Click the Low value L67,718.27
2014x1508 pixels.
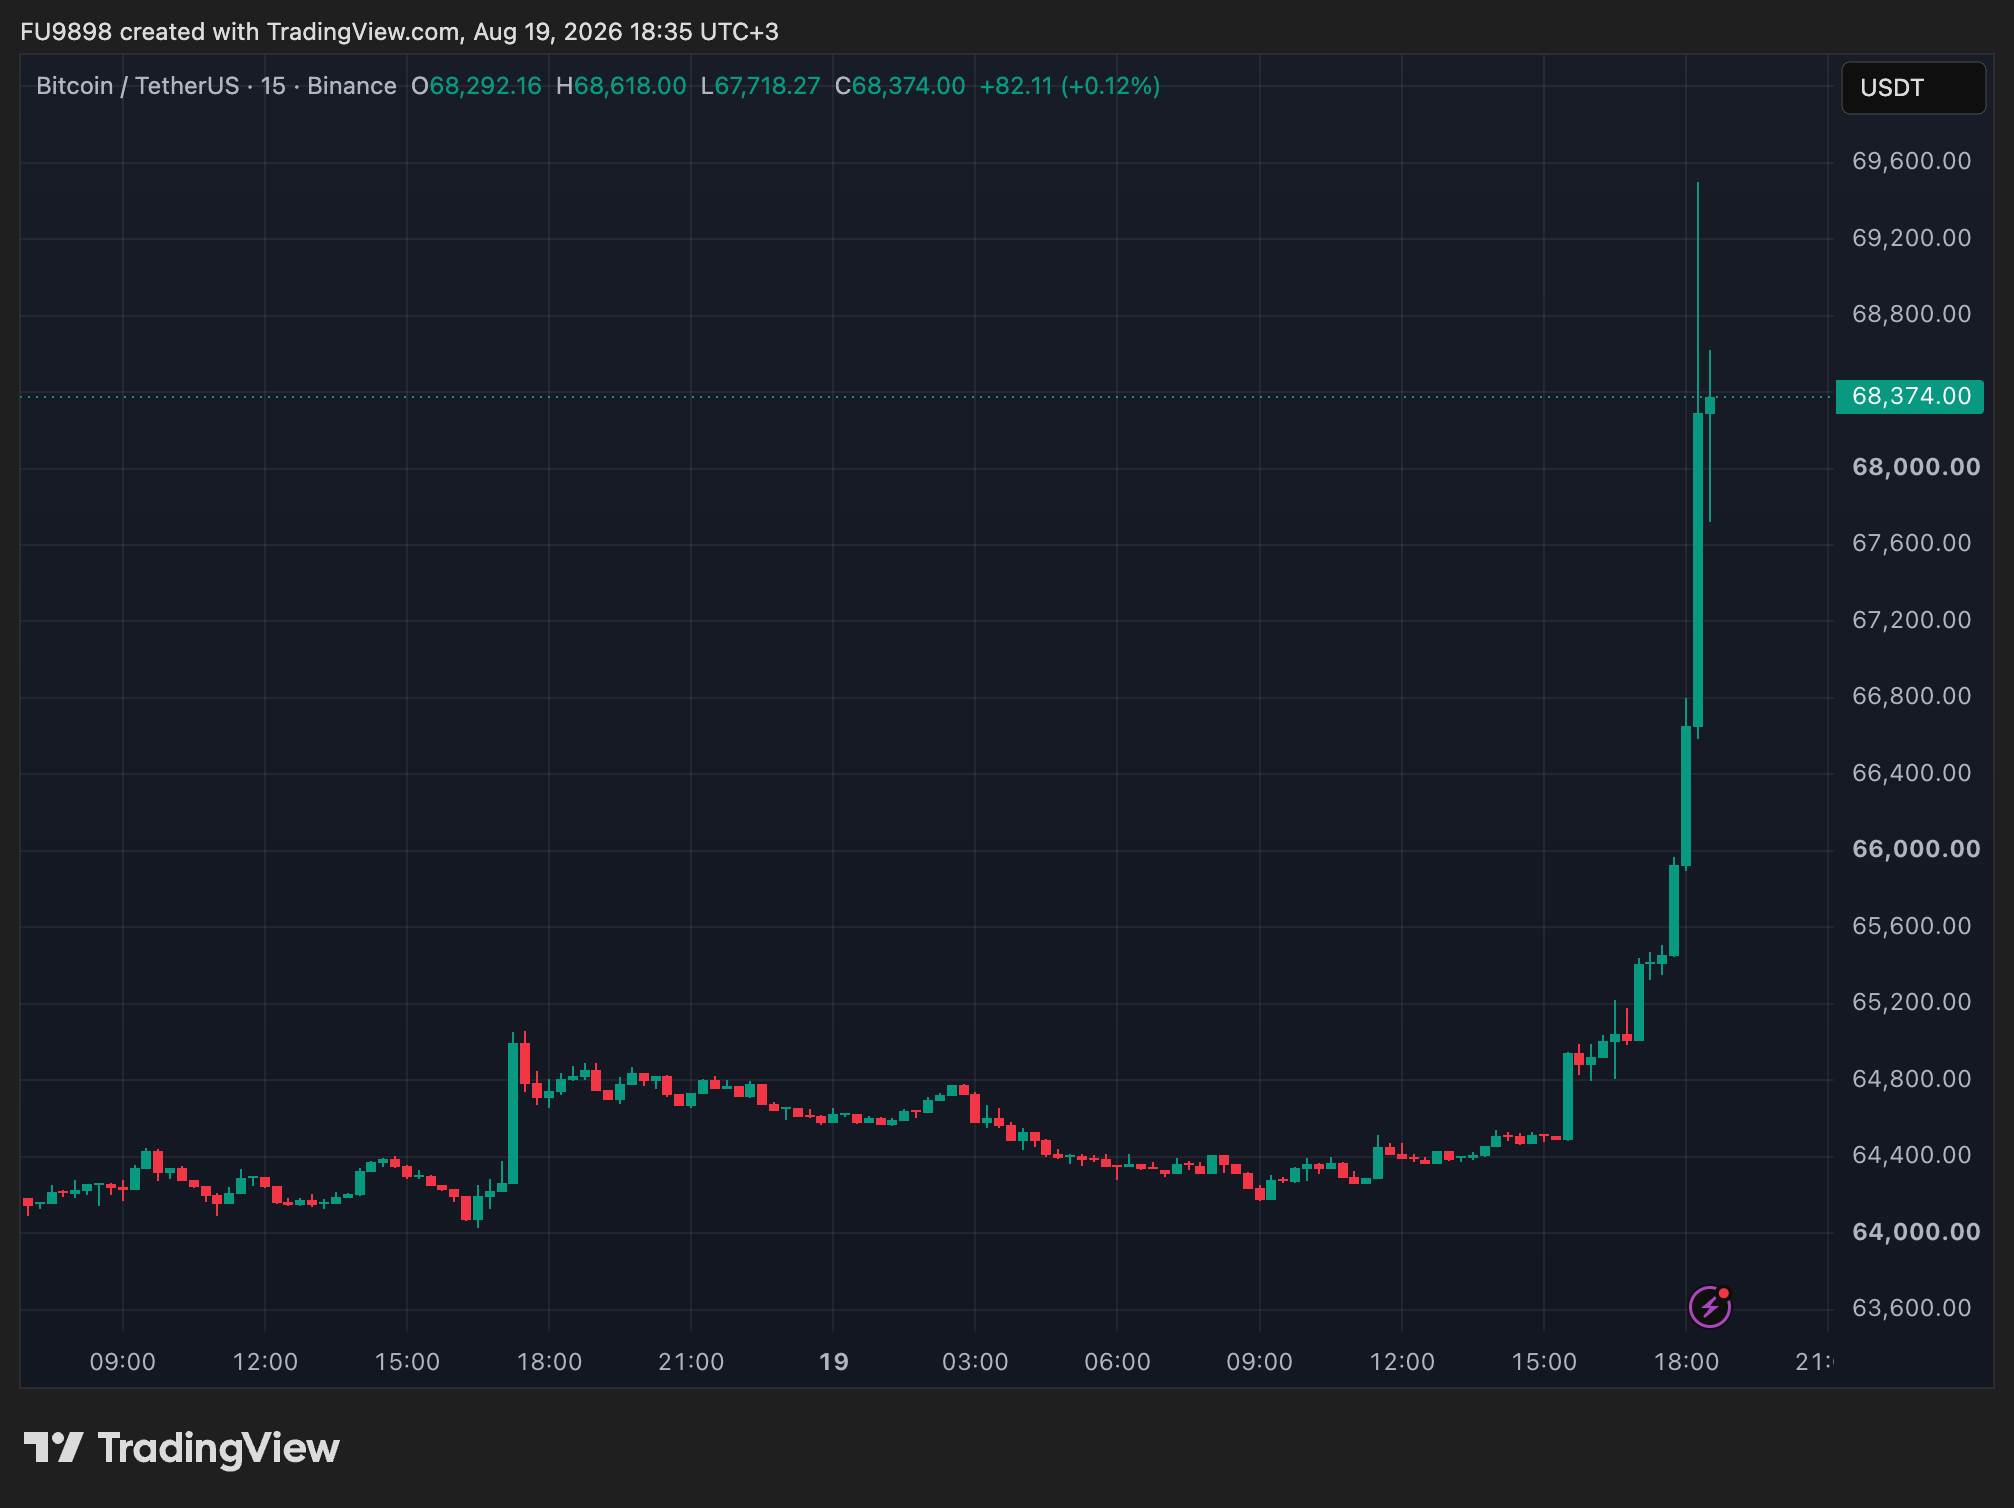point(760,86)
